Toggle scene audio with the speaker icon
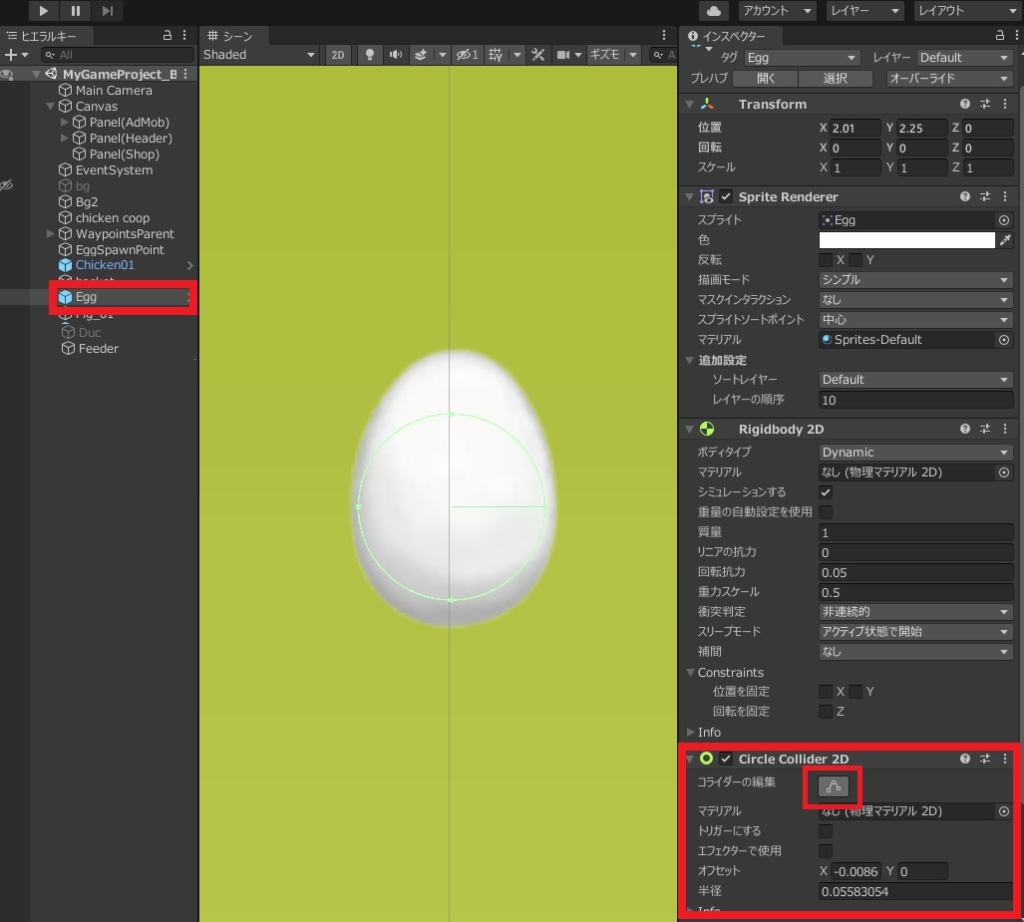Viewport: 1024px width, 922px height. tap(395, 55)
